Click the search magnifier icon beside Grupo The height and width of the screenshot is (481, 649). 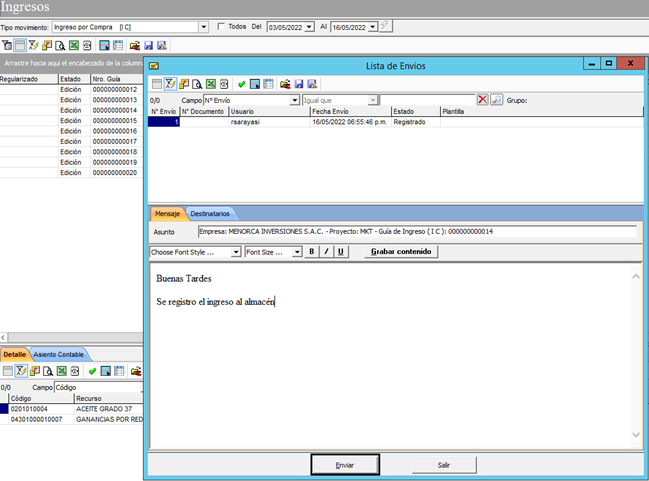(x=496, y=100)
